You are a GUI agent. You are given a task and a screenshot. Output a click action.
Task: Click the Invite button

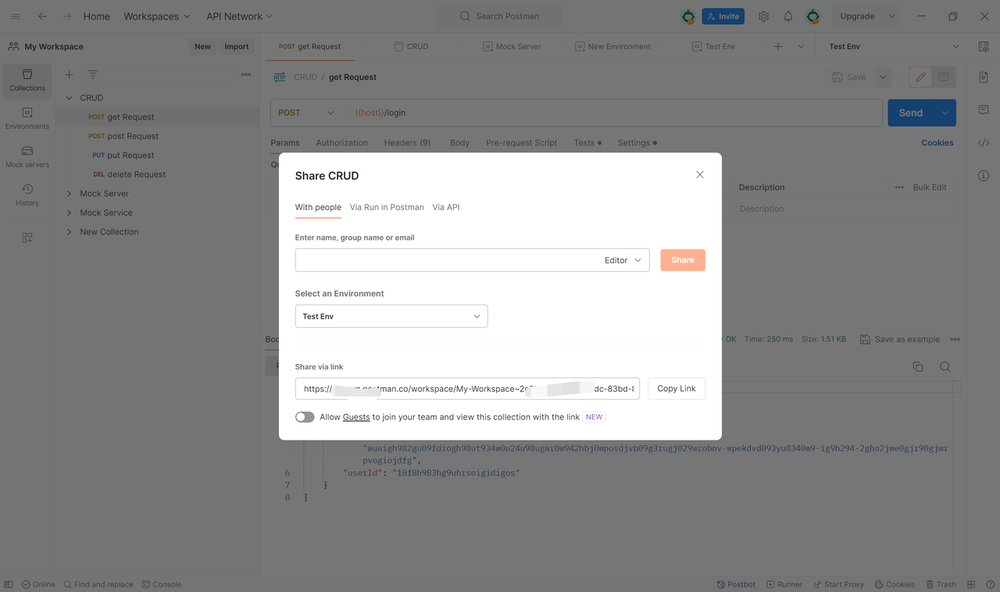[722, 16]
